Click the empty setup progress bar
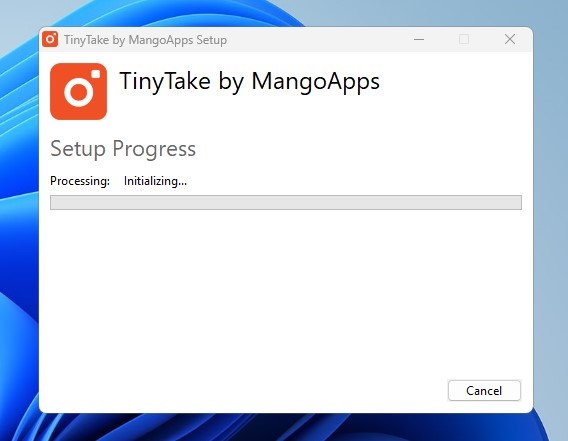Image resolution: width=568 pixels, height=441 pixels. 286,203
